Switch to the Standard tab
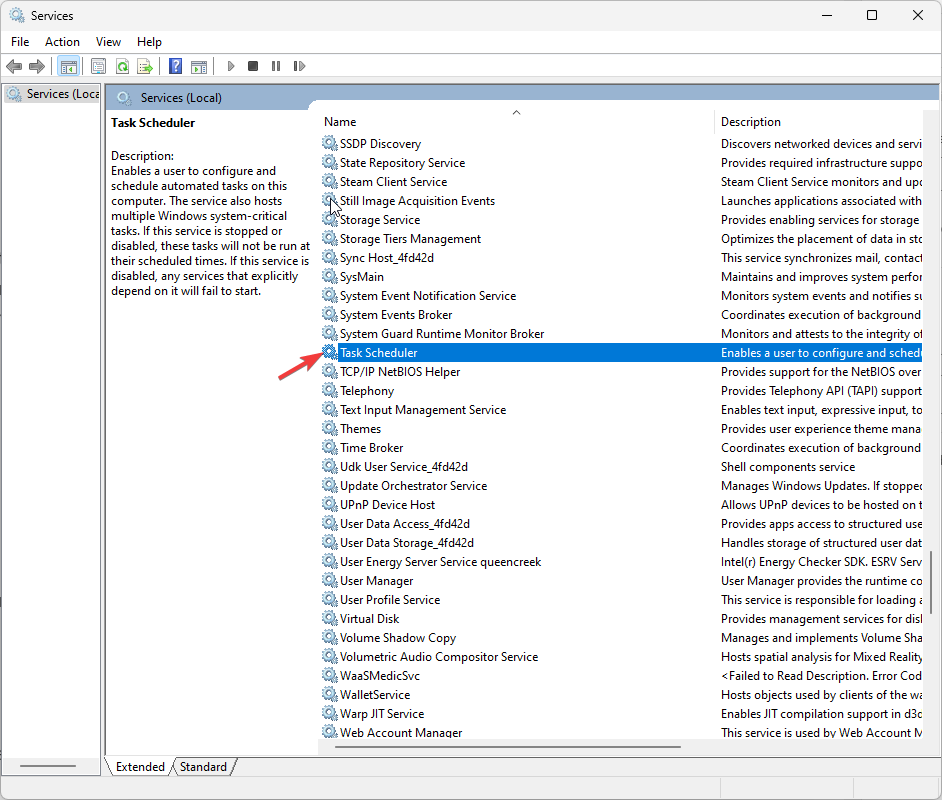The width and height of the screenshot is (942, 800). tap(204, 767)
